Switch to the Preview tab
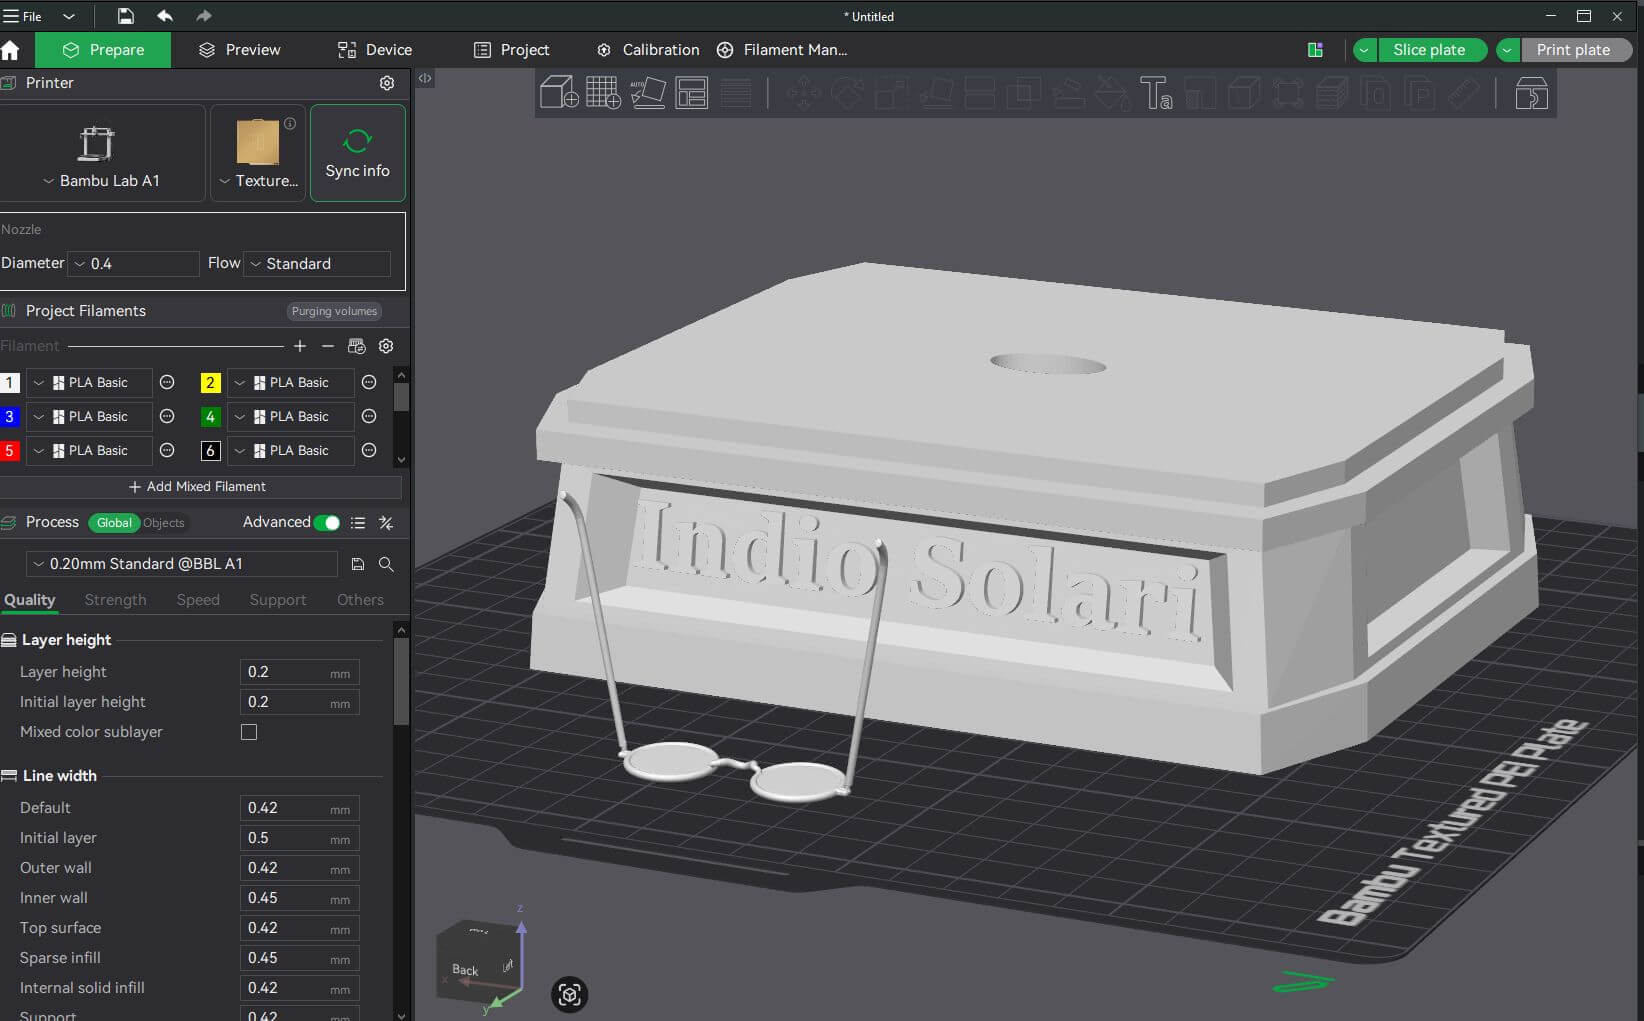The image size is (1644, 1021). (x=239, y=50)
